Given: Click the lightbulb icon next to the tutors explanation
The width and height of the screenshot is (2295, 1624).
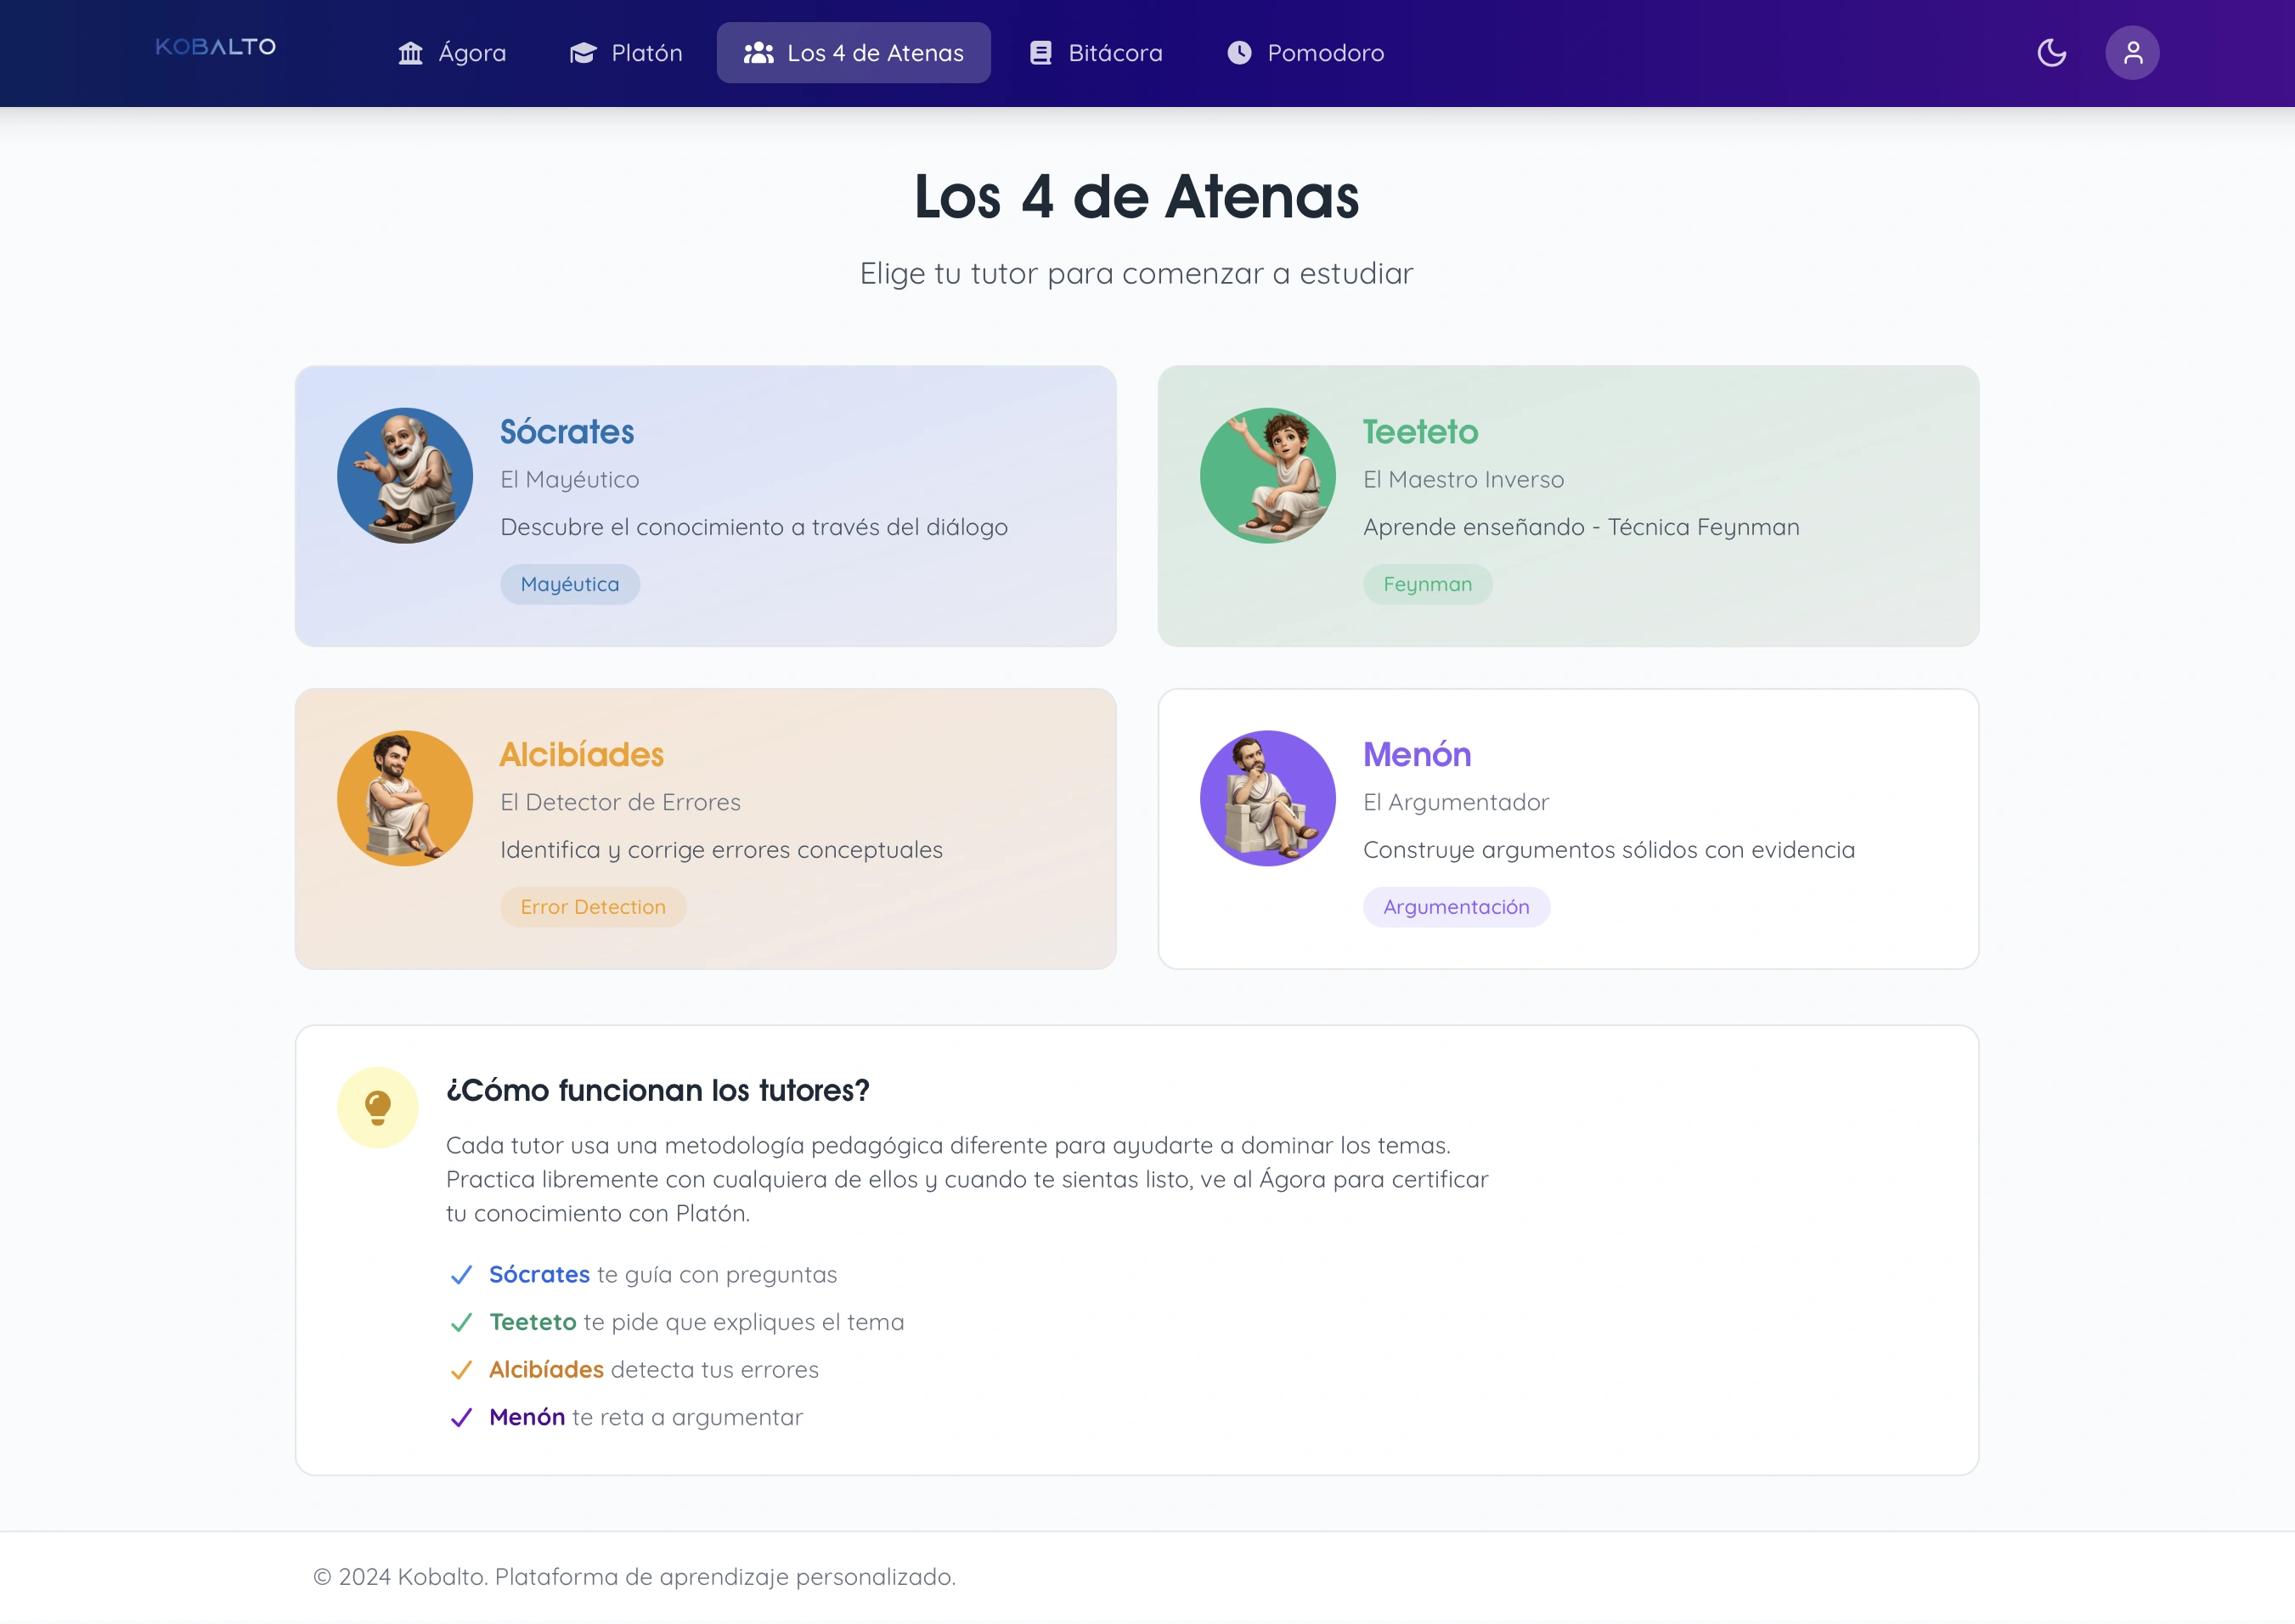Looking at the screenshot, I should point(378,1106).
